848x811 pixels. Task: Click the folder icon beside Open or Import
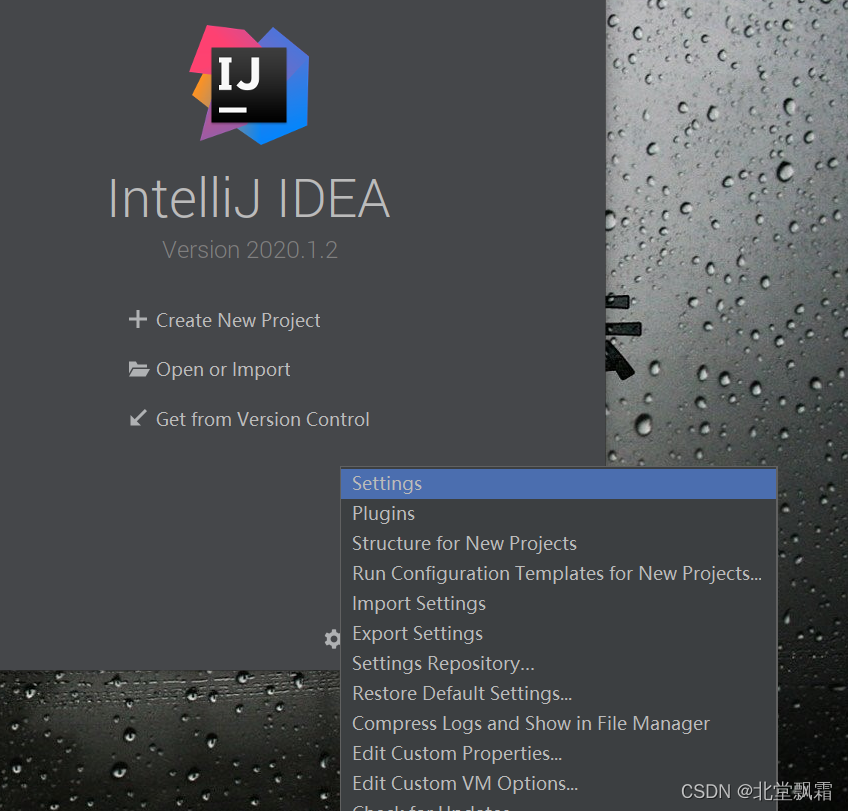click(x=139, y=369)
